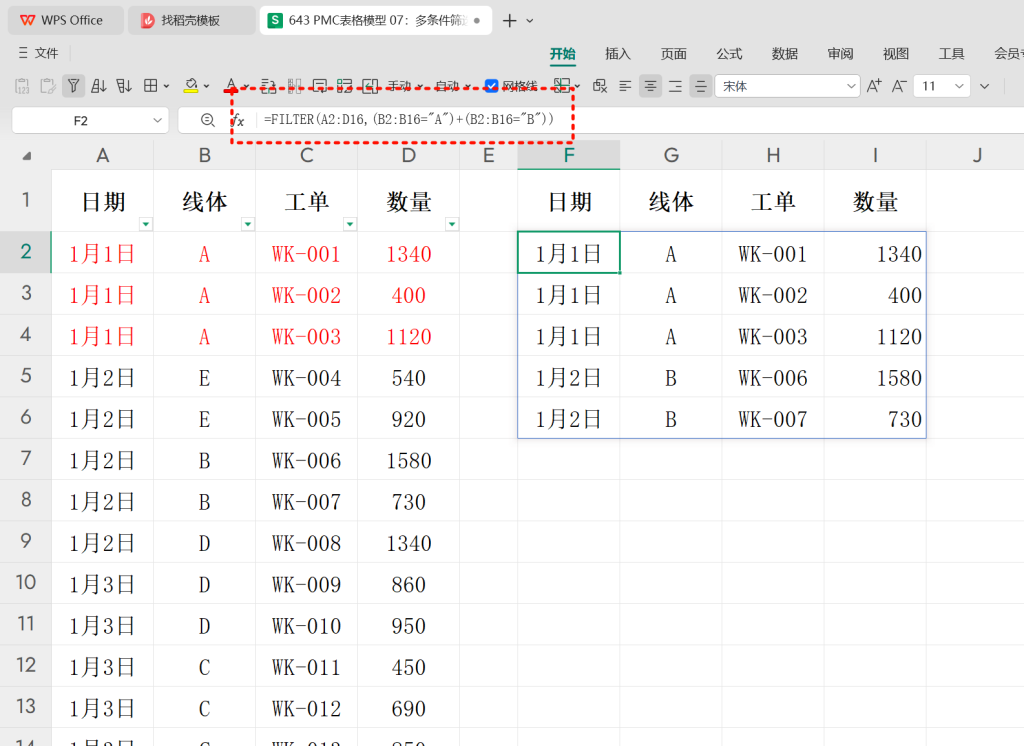
Task: Align text left
Action: pyautogui.click(x=625, y=86)
